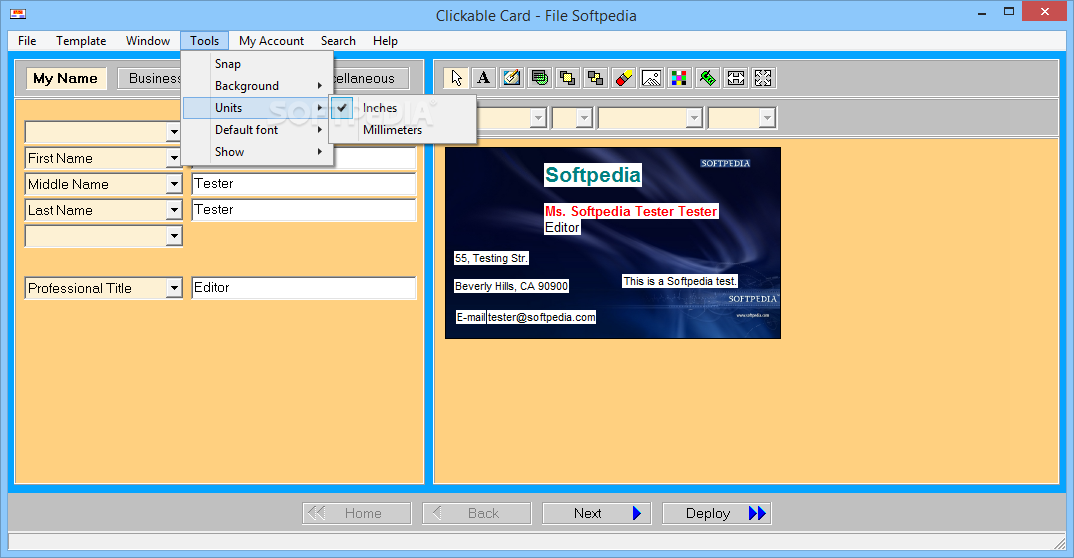The width and height of the screenshot is (1074, 558).
Task: Open the First Name dropdown
Action: coord(174,158)
